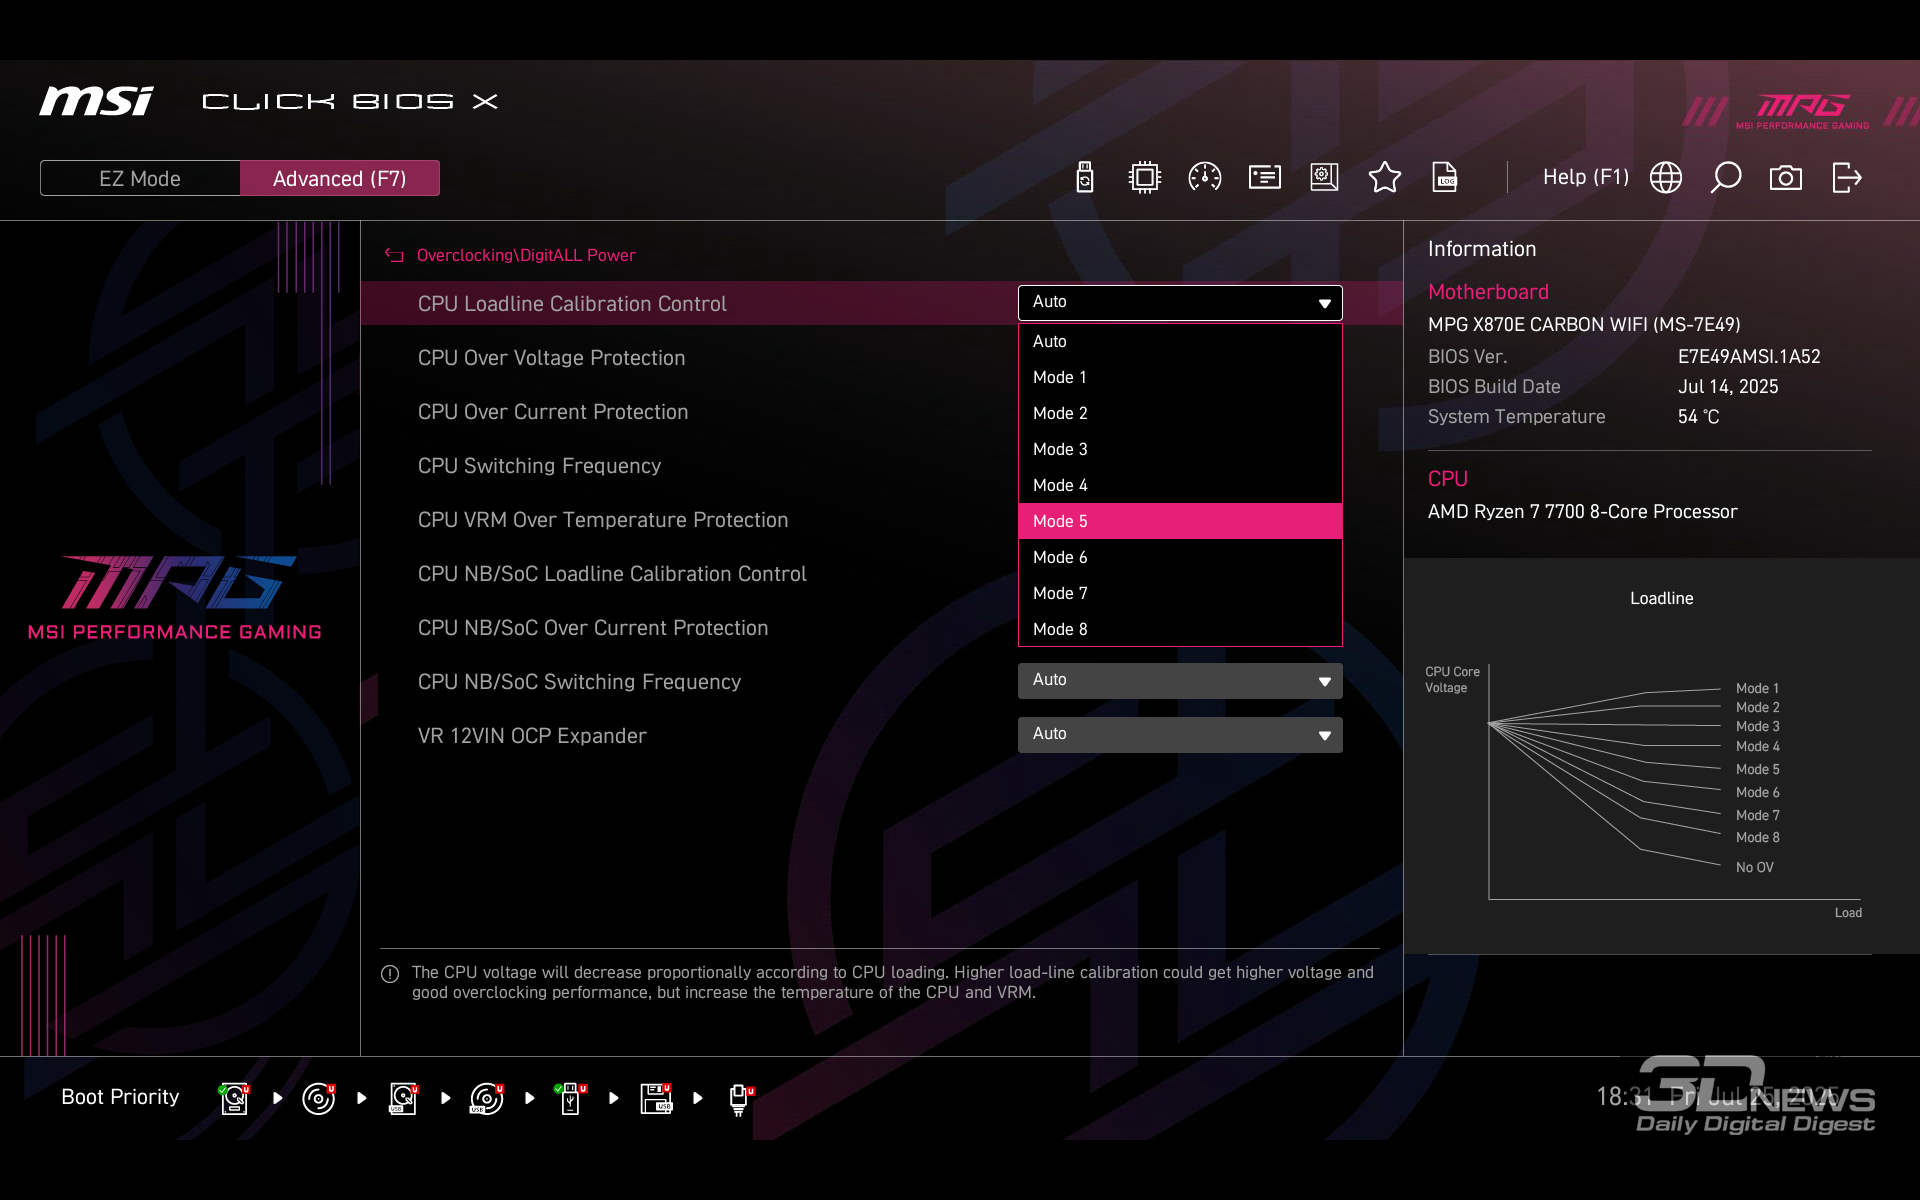Select the USB key boot device icon
1920x1200 pixels.
571,1098
